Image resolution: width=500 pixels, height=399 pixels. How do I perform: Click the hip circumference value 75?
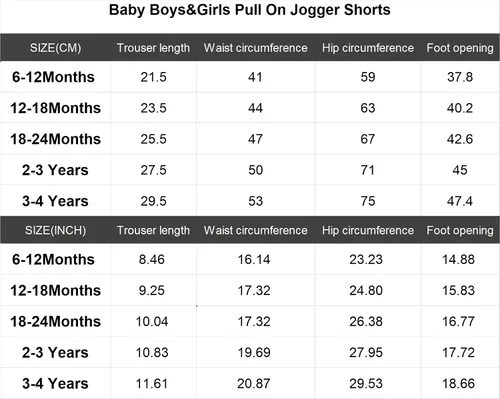(x=368, y=201)
